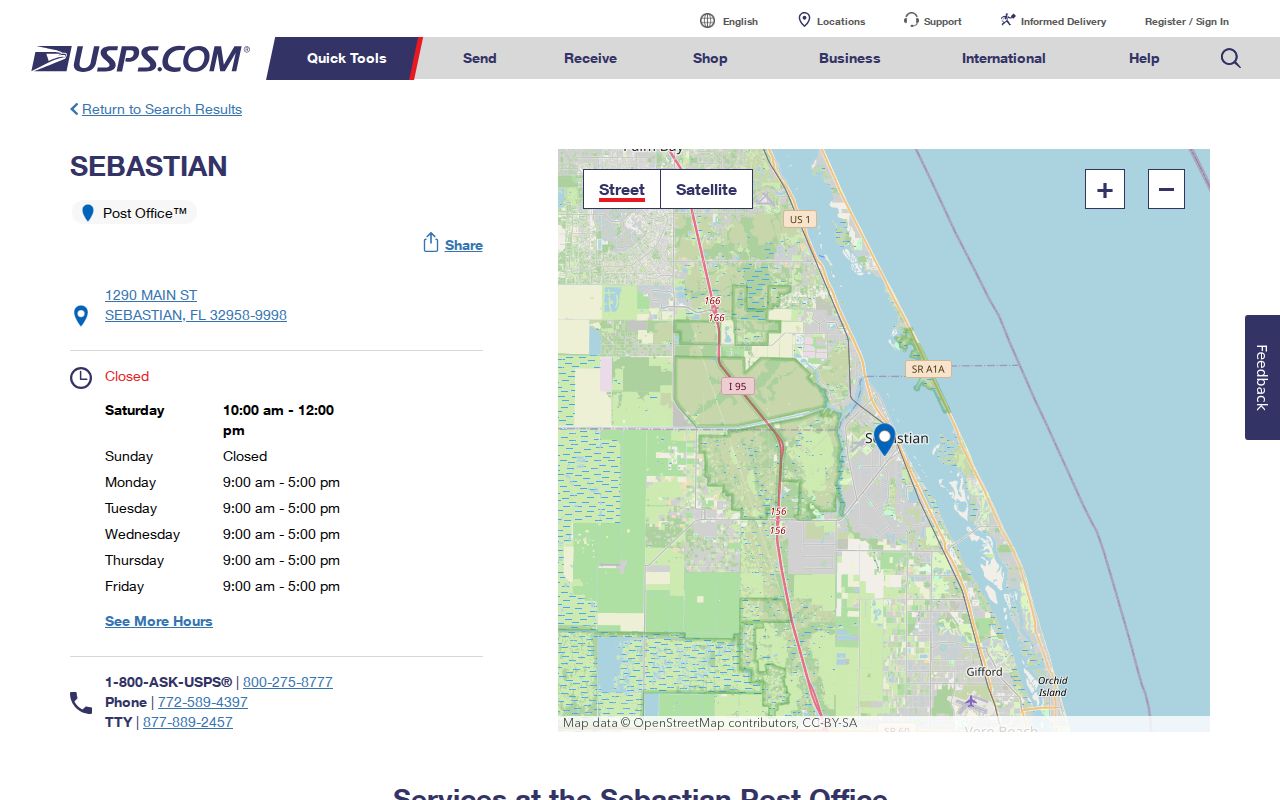Open the Shop menu
Screen dimensions: 1280x800
pyautogui.click(x=710, y=58)
